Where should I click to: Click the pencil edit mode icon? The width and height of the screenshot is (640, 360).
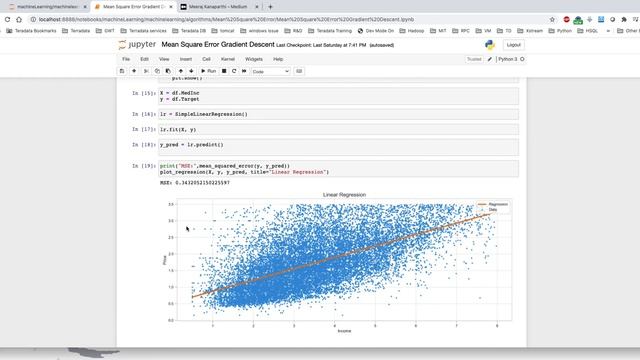(489, 59)
